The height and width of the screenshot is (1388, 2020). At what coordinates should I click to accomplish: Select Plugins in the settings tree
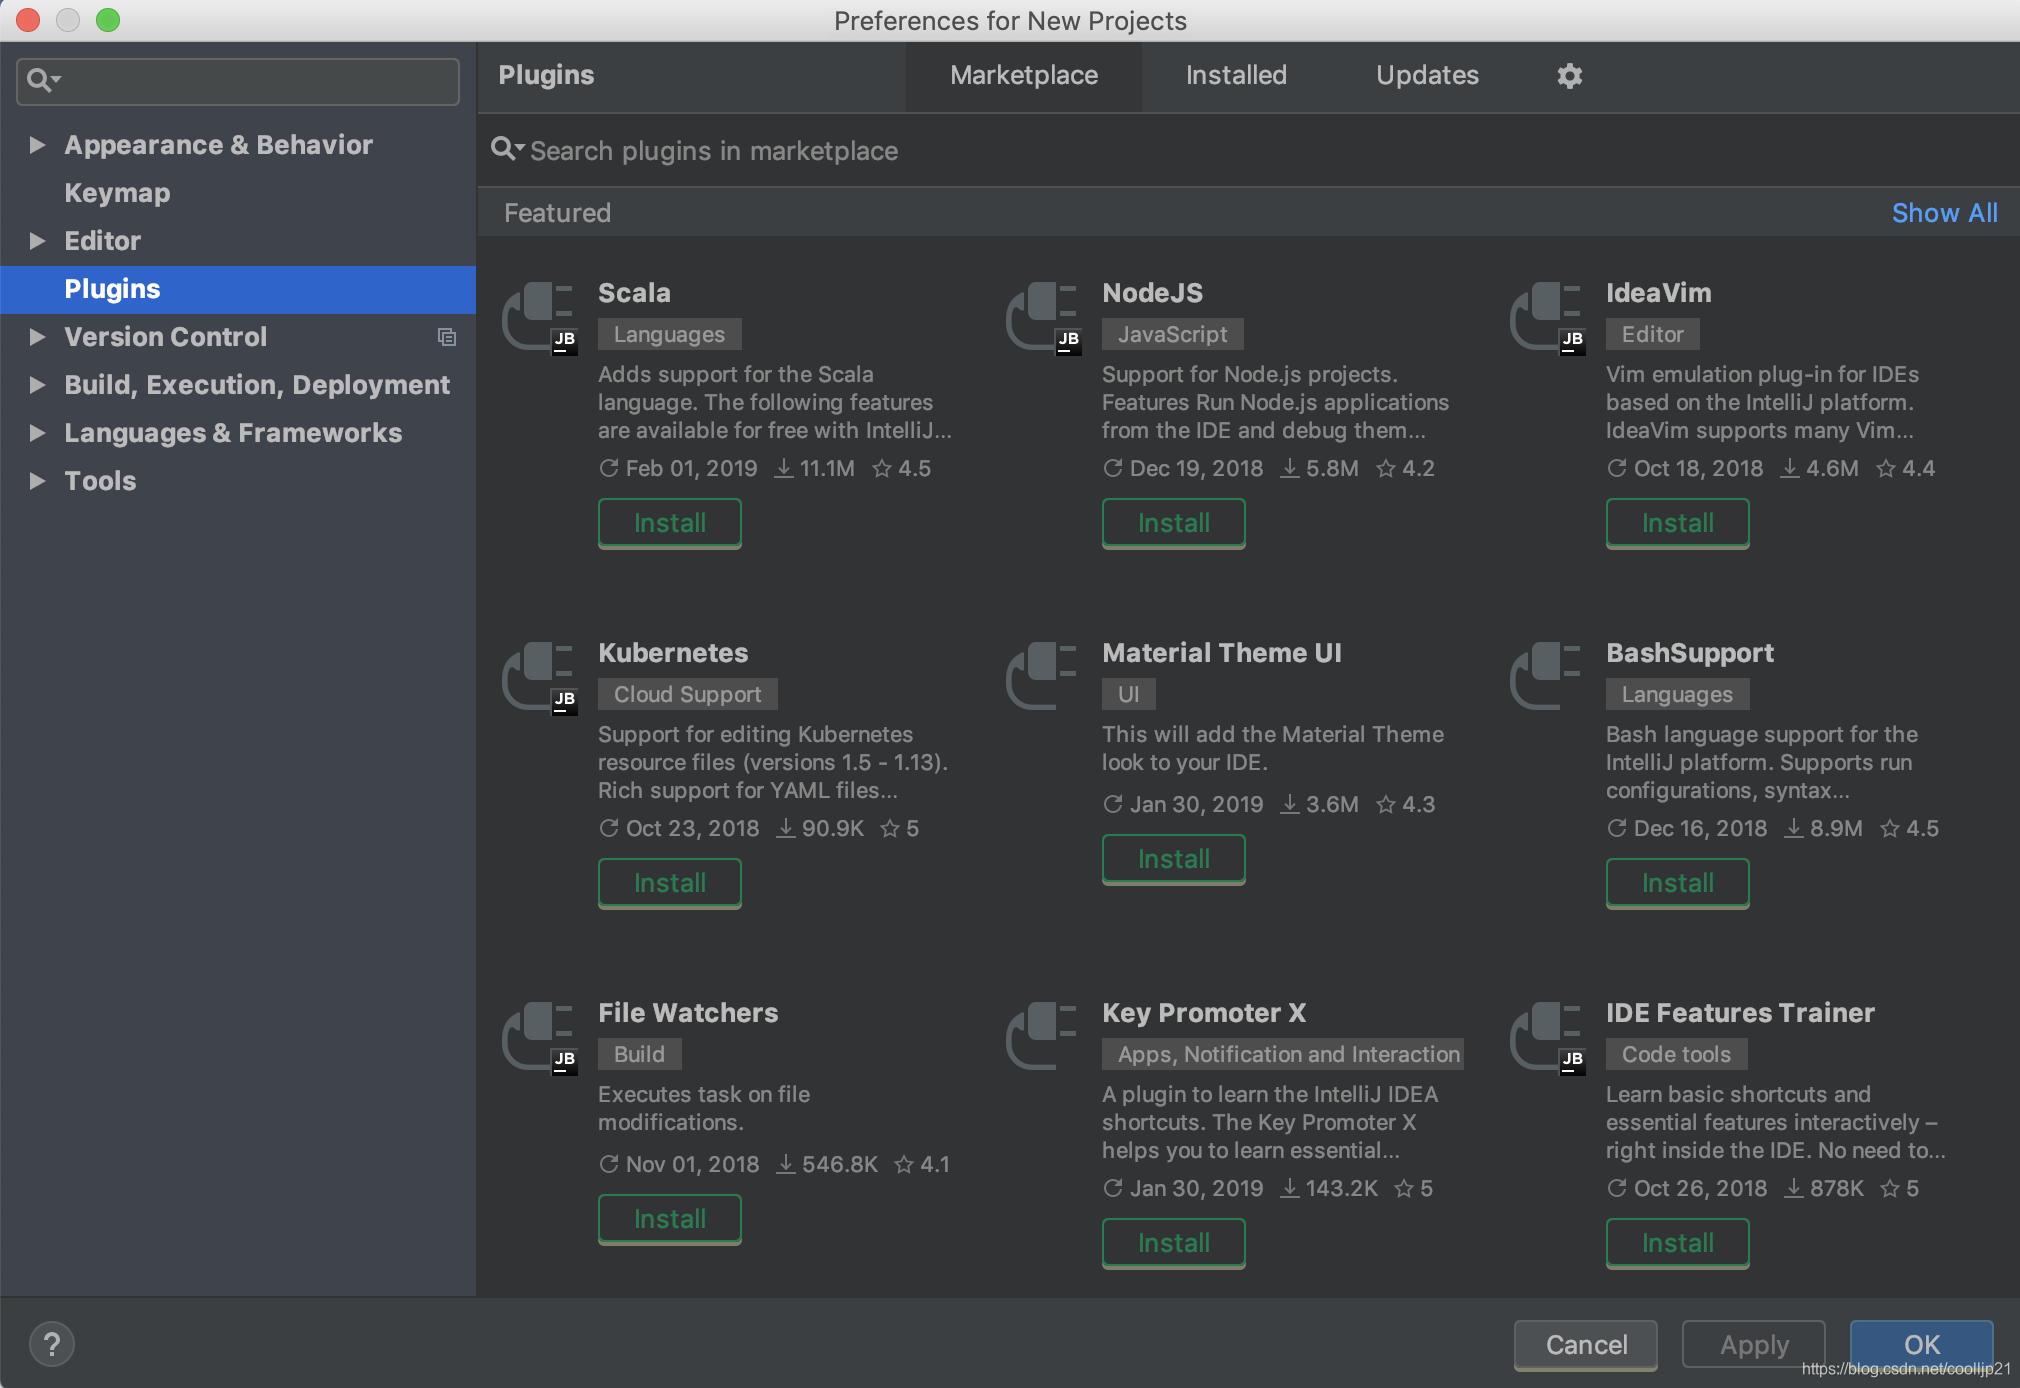click(x=238, y=289)
